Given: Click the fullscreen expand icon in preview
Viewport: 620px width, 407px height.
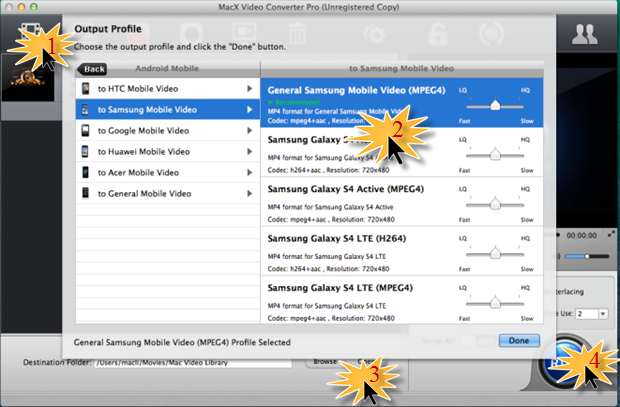Looking at the screenshot, I should [x=611, y=234].
